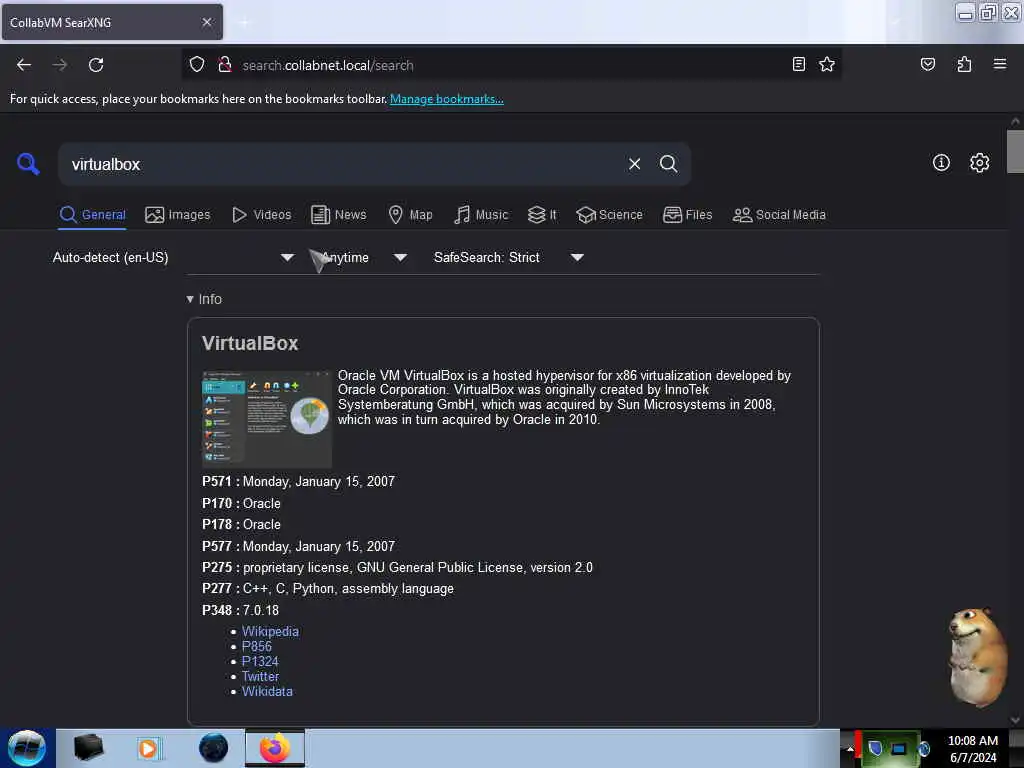Image resolution: width=1024 pixels, height=768 pixels.
Task: Click the VirtualBox screenshot thumbnail
Action: pos(266,419)
